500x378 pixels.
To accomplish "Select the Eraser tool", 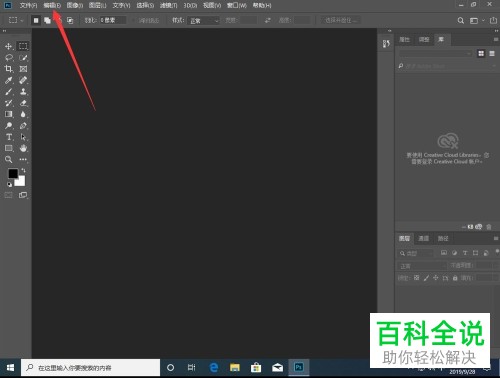I will point(23,103).
